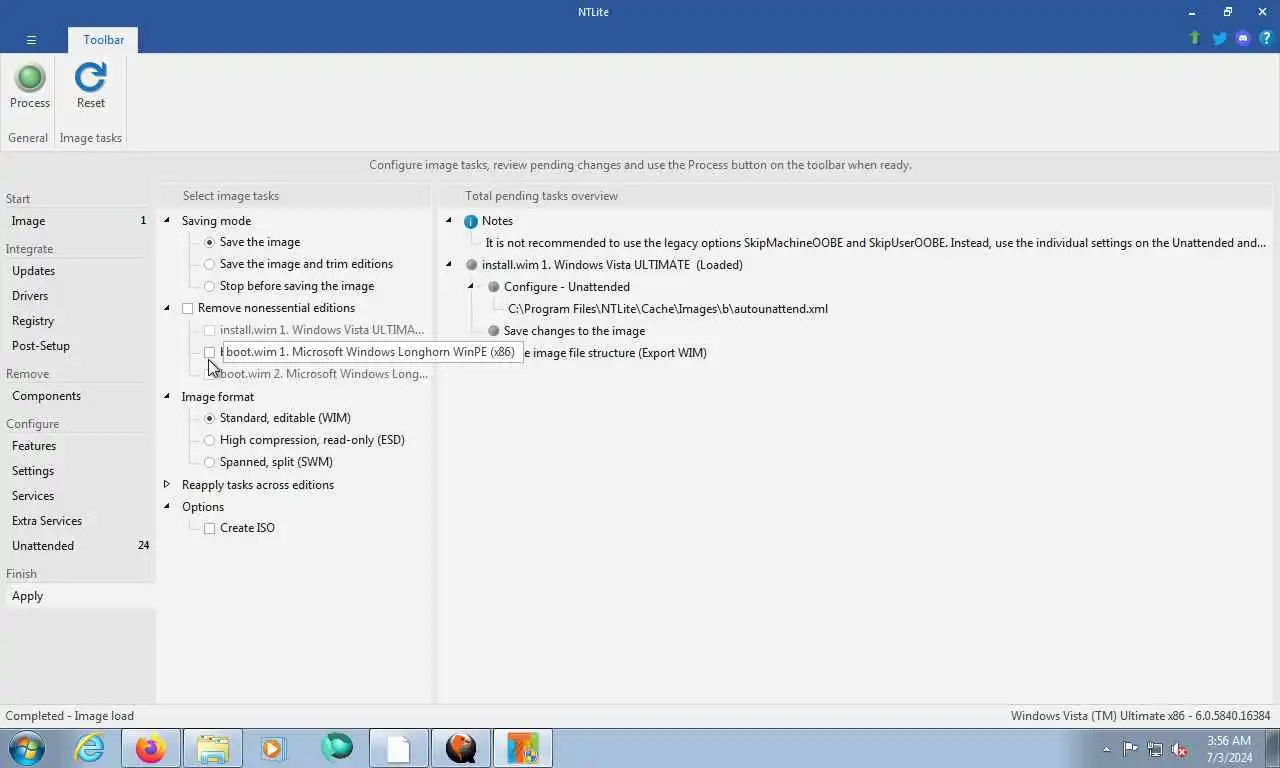Click the Configure - Unattended bullet icon
Image resolution: width=1280 pixels, height=768 pixels.
point(493,287)
